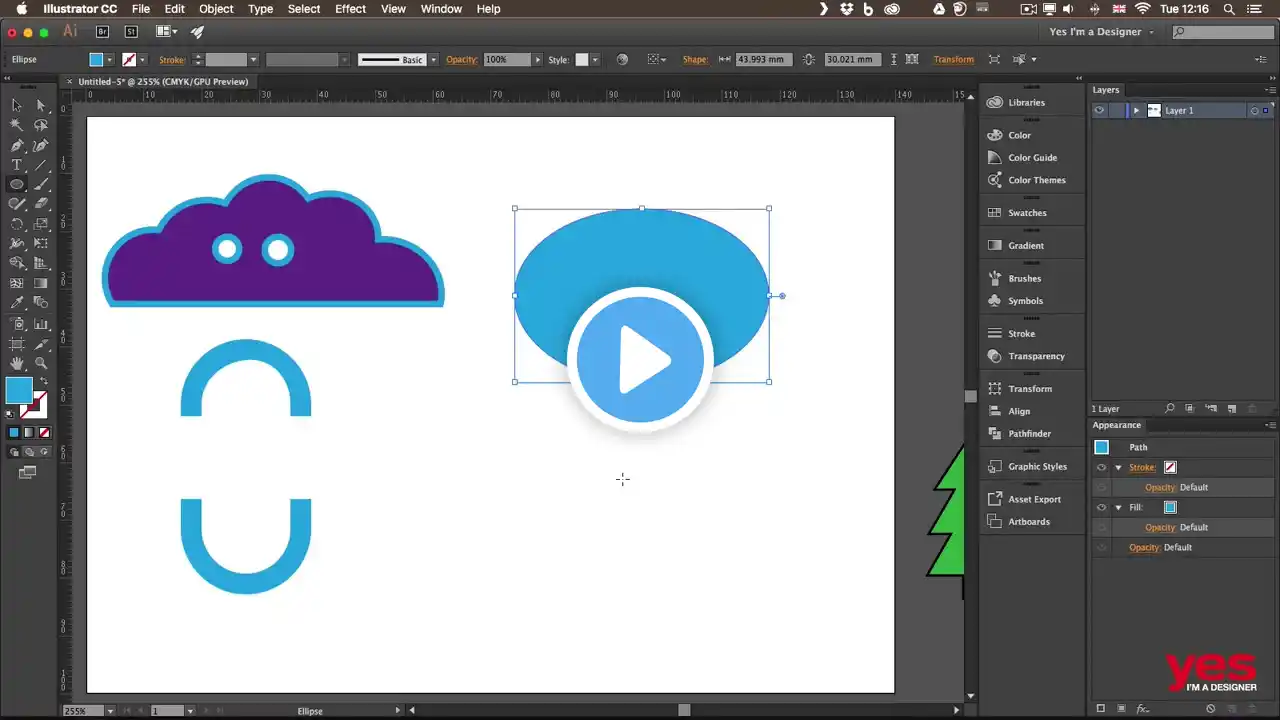Select the Artboard tool
This screenshot has width=1280, height=720.
[x=17, y=344]
